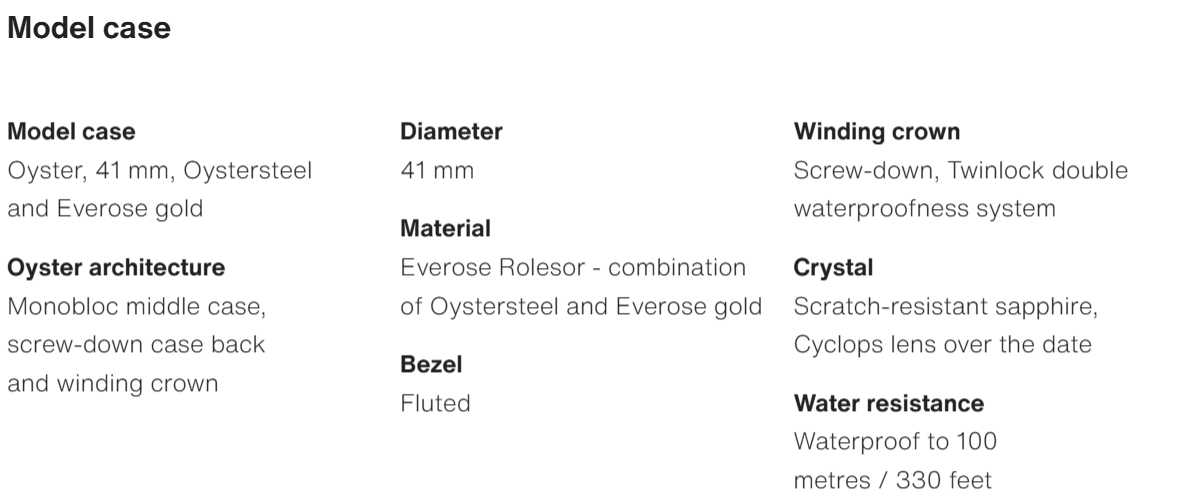Viewport: 1197px width, 497px height.
Task: Click the large 'Model case' section title
Action: pos(89,29)
